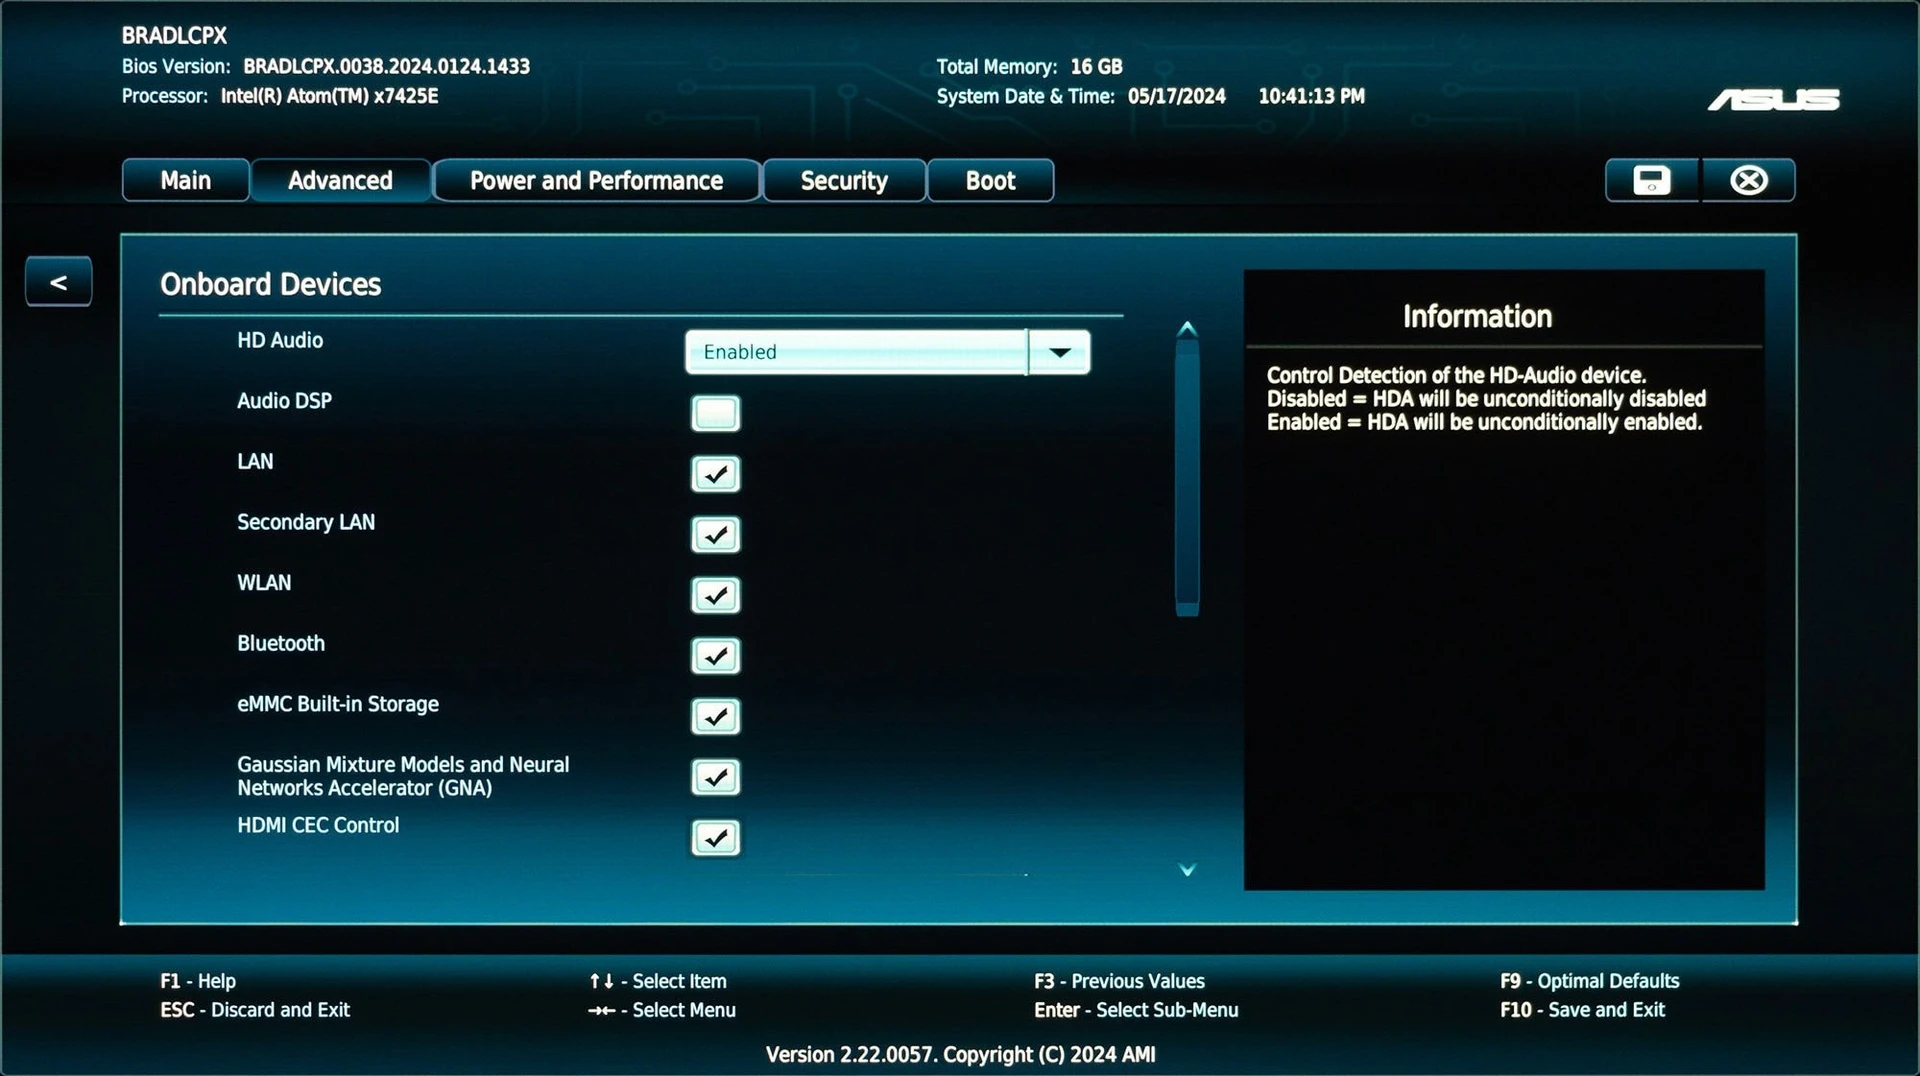Click F3 - Previous Values hint
Viewport: 1920px width, 1076px height.
[x=1119, y=981]
